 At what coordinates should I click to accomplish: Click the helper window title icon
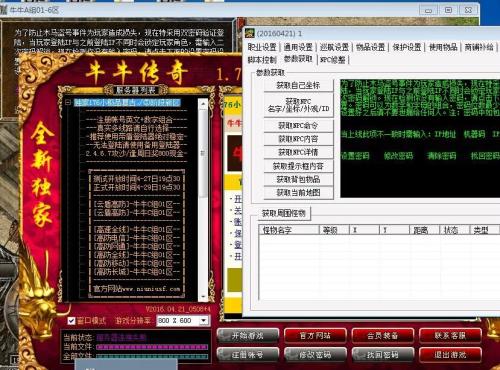[x=249, y=33]
